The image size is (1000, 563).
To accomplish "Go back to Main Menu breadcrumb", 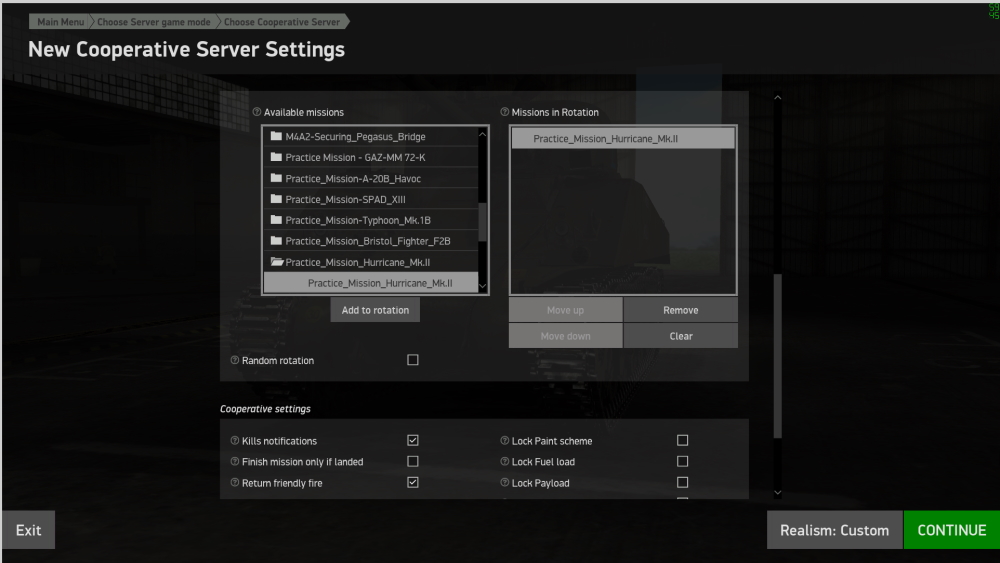I will [60, 22].
